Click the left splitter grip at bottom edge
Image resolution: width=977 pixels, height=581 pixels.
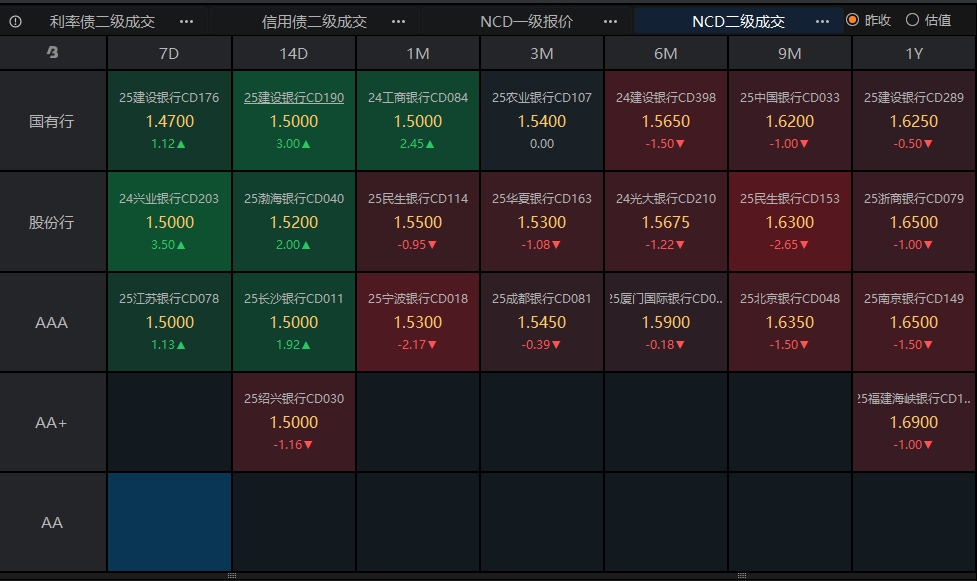232,575
